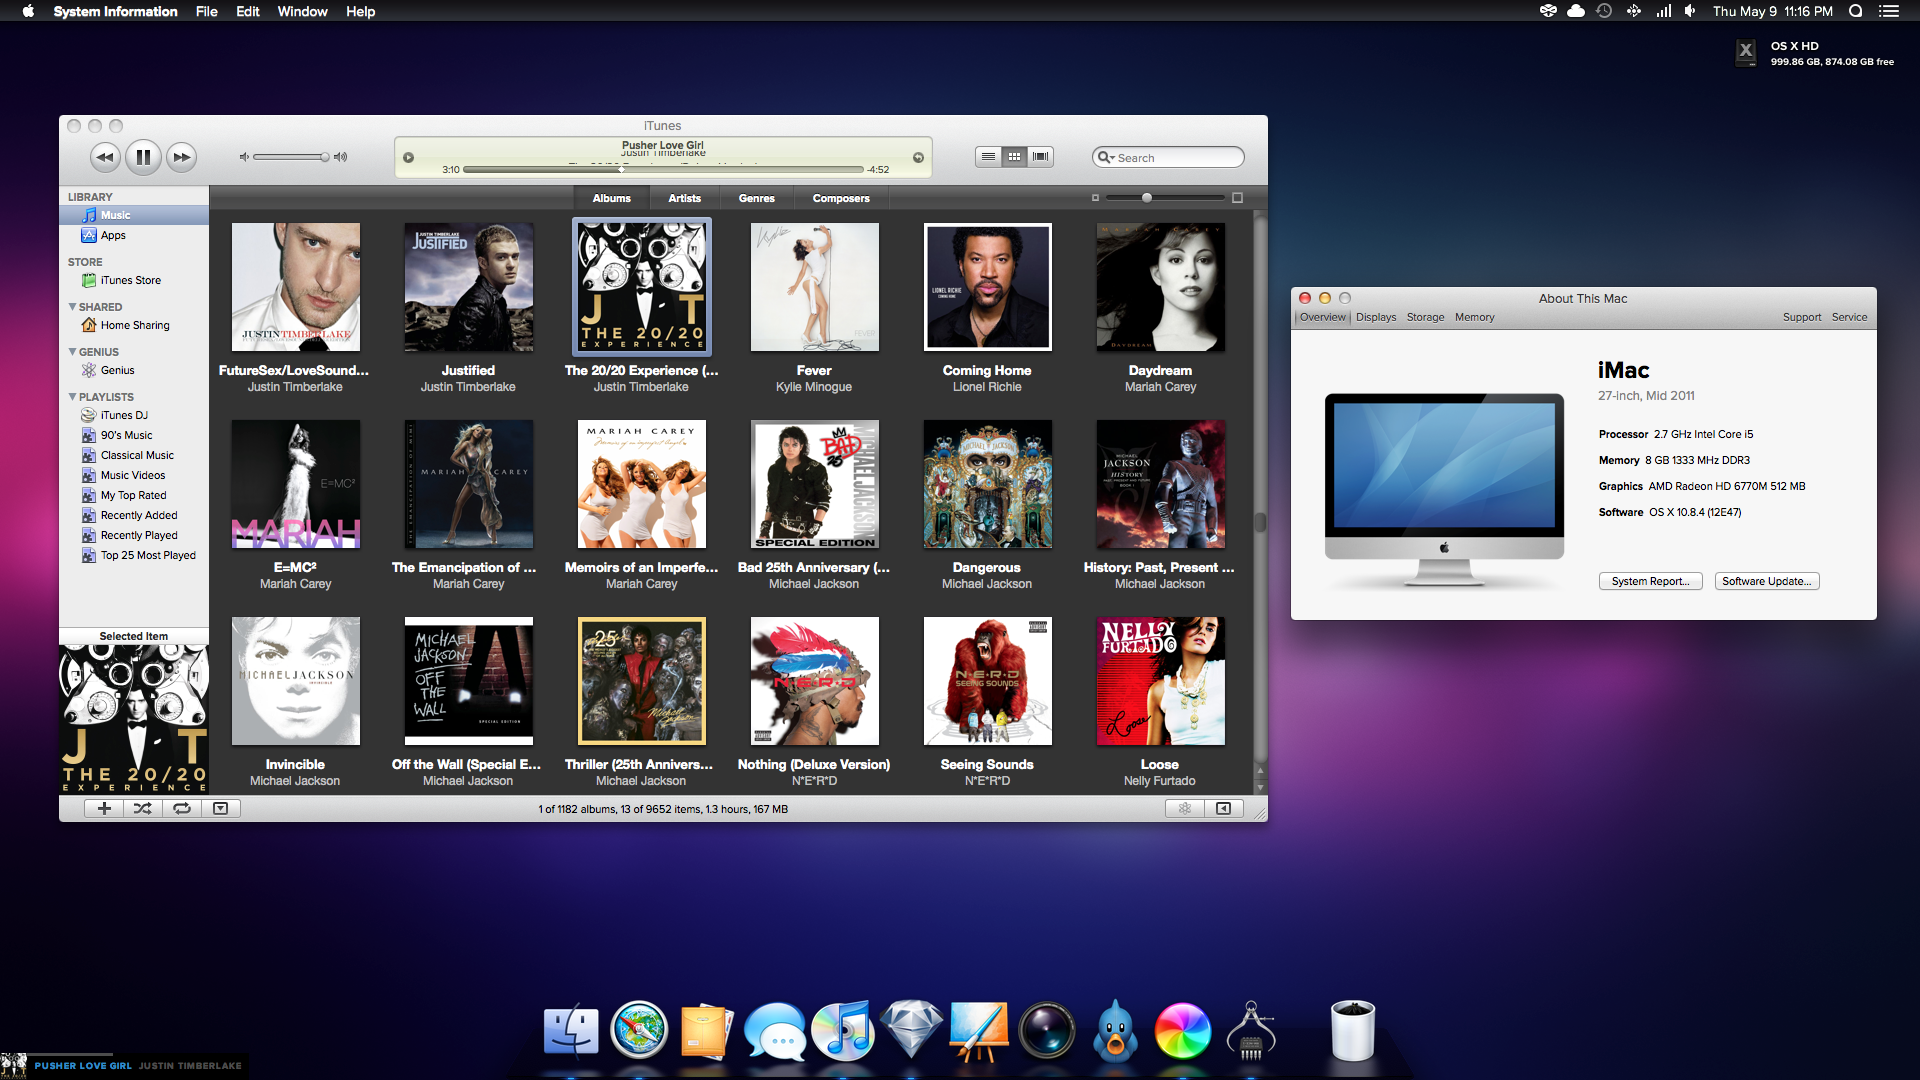1920x1080 pixels.
Task: Open Support link in About This Mac
Action: click(1802, 317)
